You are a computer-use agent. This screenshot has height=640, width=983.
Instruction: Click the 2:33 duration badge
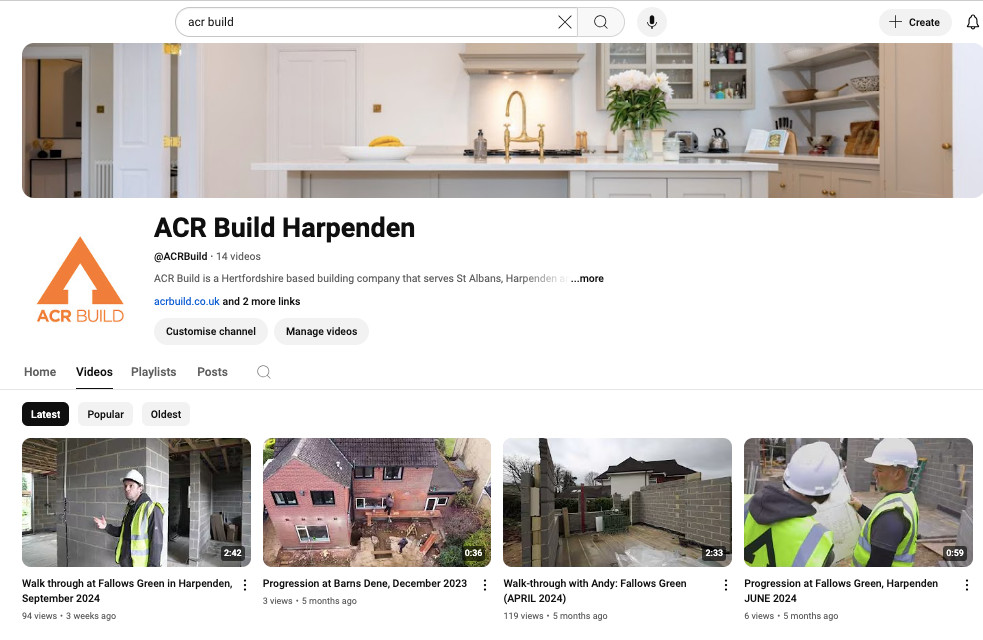(x=714, y=553)
